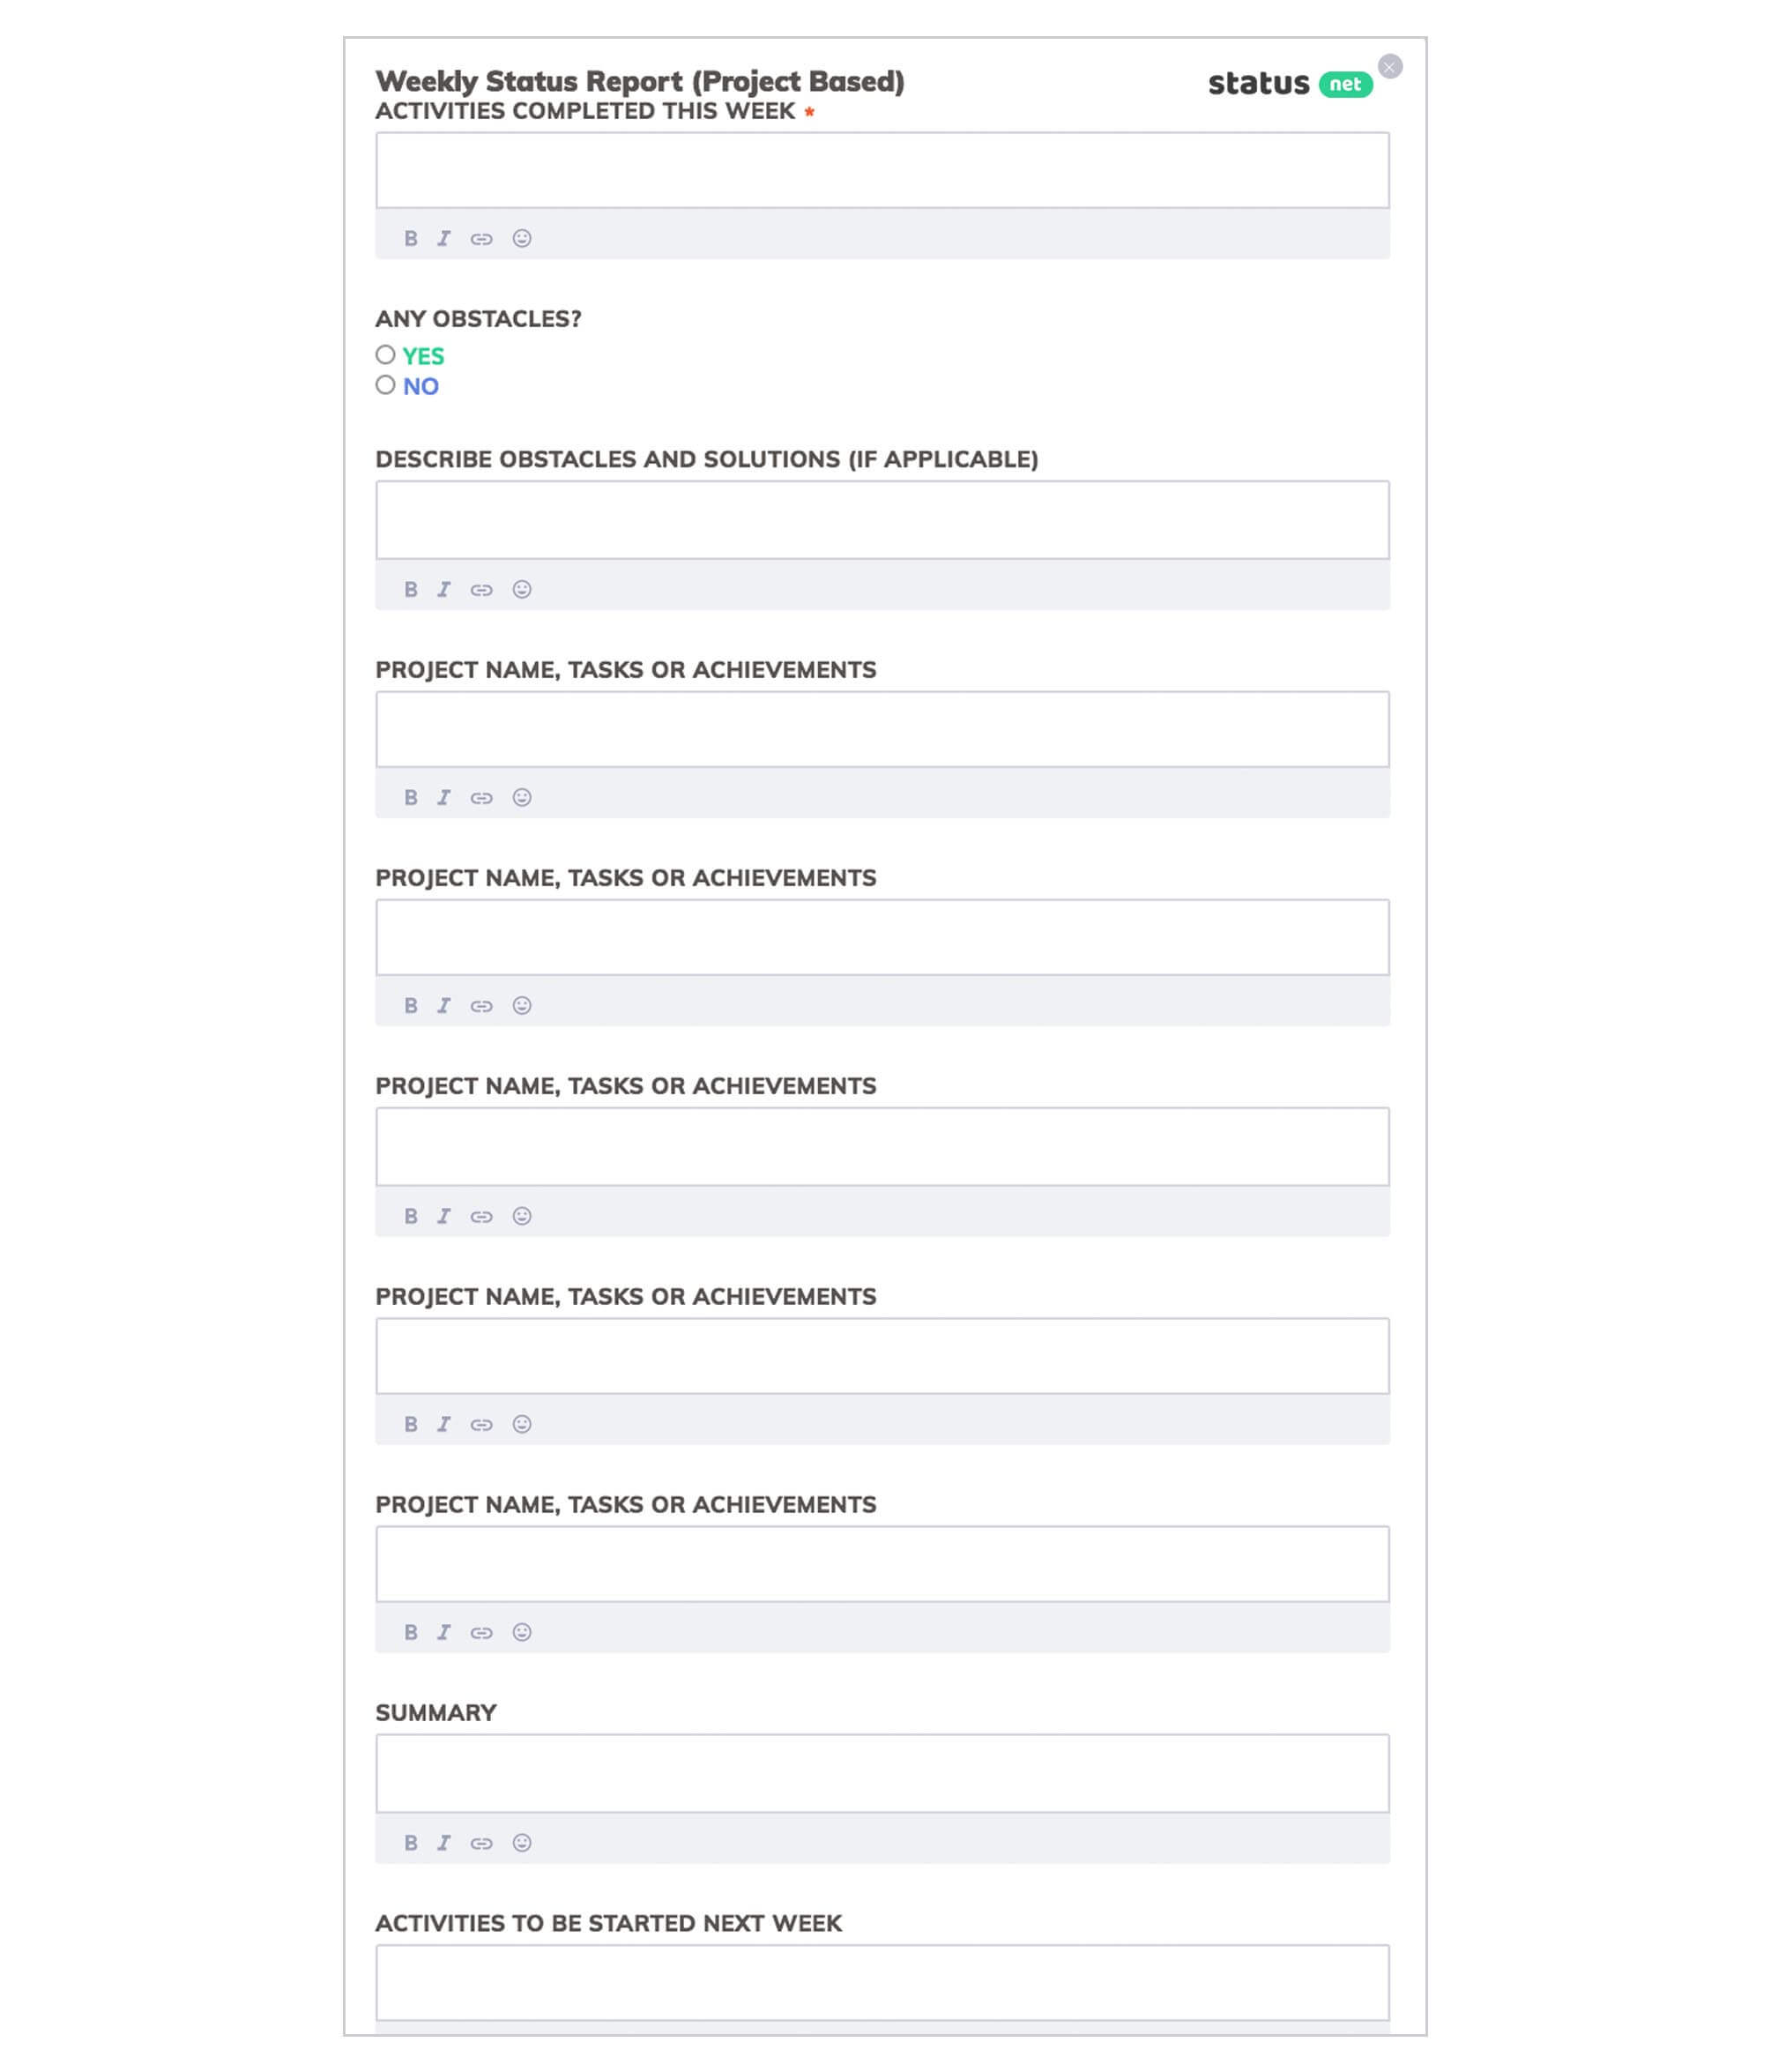This screenshot has width=1771, height=2072.
Task: Click Activities Completed This Week input field
Action: 882,168
